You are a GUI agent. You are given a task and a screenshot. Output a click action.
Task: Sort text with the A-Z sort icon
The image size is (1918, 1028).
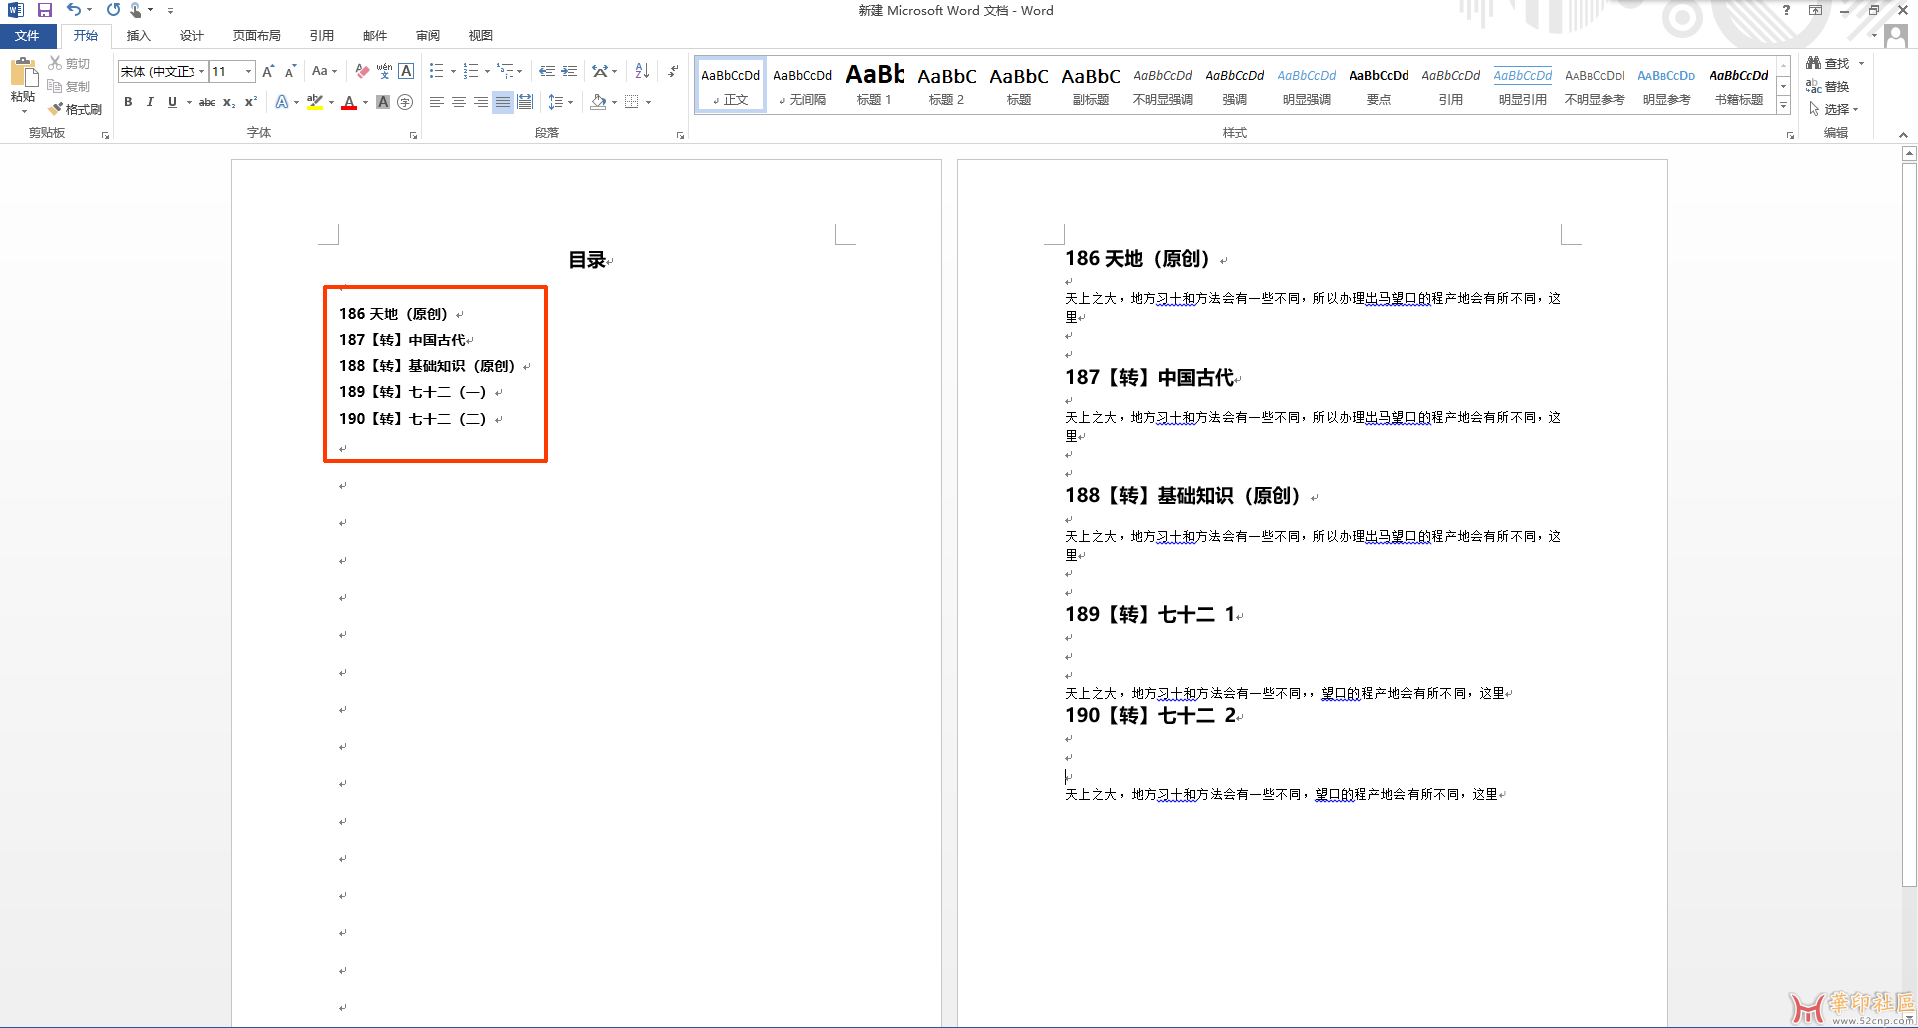642,71
